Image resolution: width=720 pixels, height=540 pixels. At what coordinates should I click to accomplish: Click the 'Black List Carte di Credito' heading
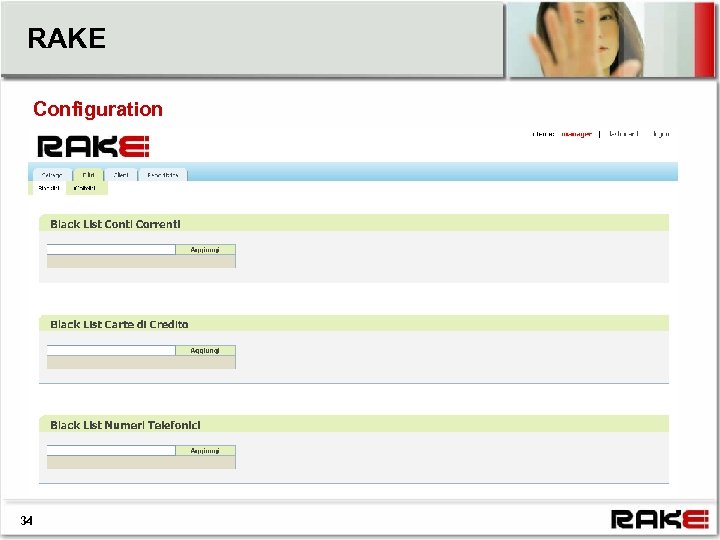point(119,324)
